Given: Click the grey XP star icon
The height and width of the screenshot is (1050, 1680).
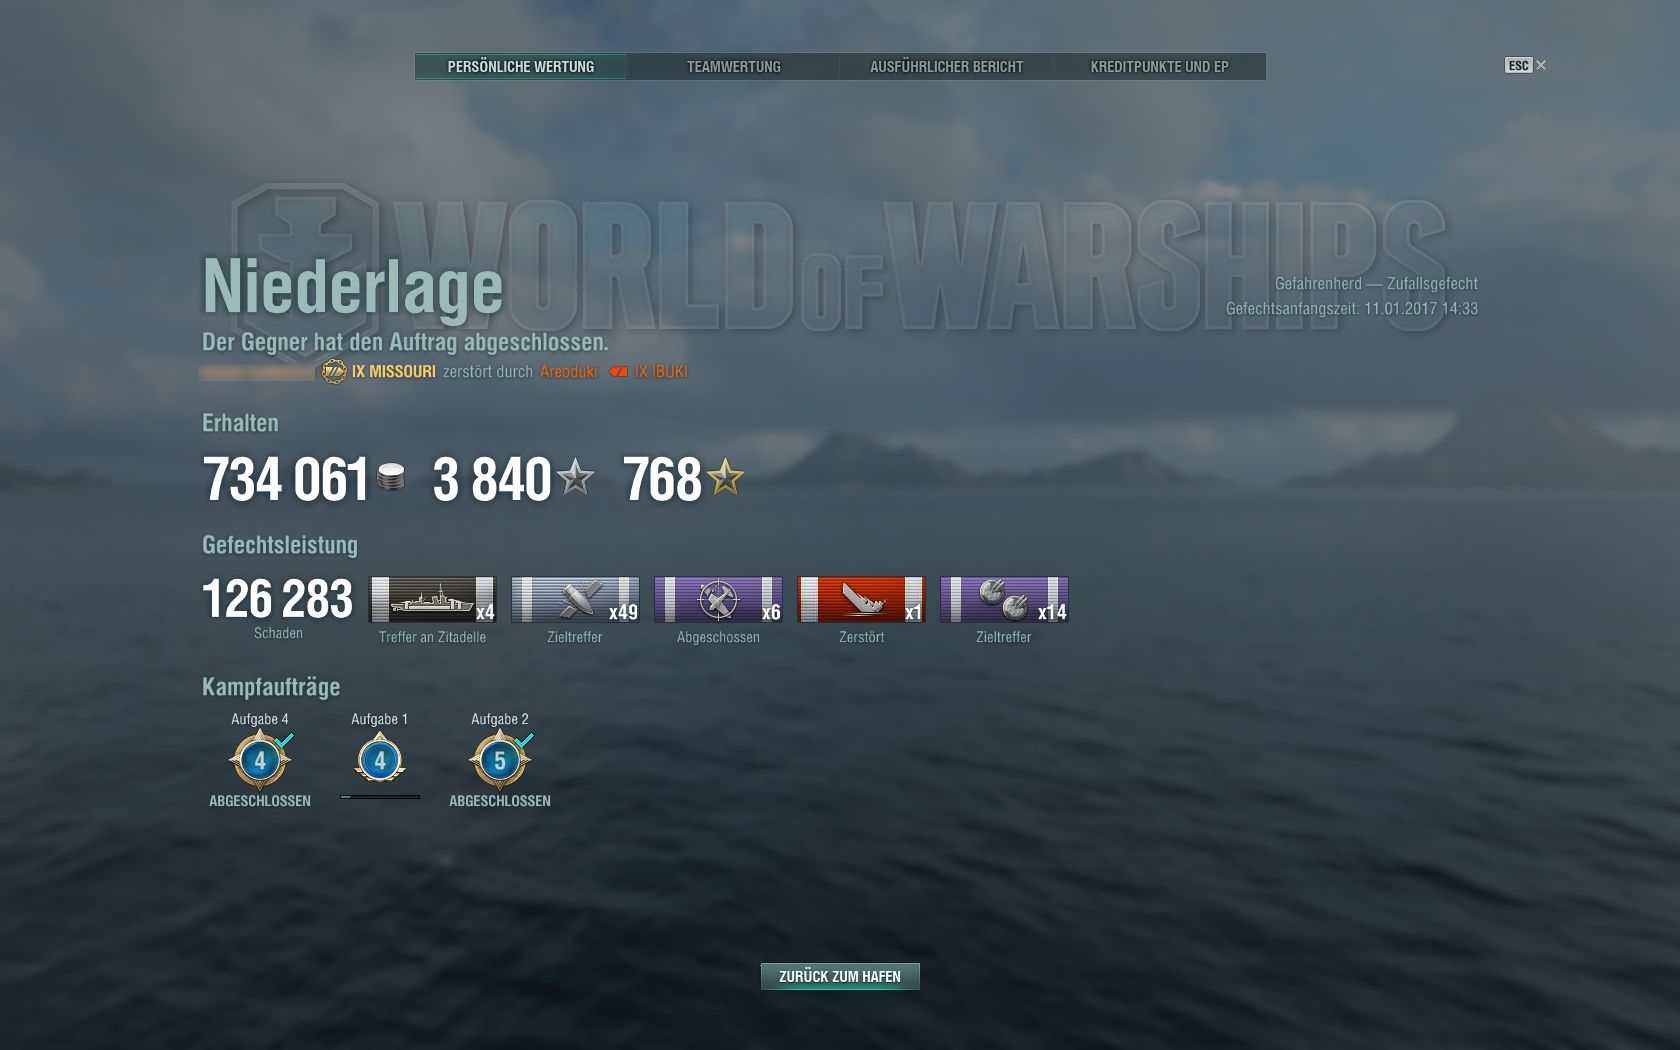Looking at the screenshot, I should tap(576, 478).
